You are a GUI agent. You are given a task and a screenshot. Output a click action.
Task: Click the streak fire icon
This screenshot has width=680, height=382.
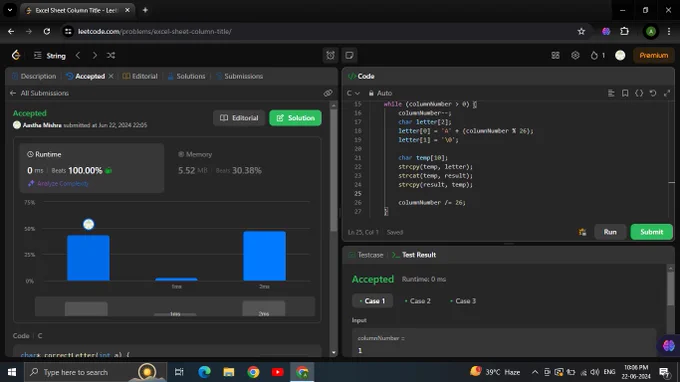(x=594, y=56)
